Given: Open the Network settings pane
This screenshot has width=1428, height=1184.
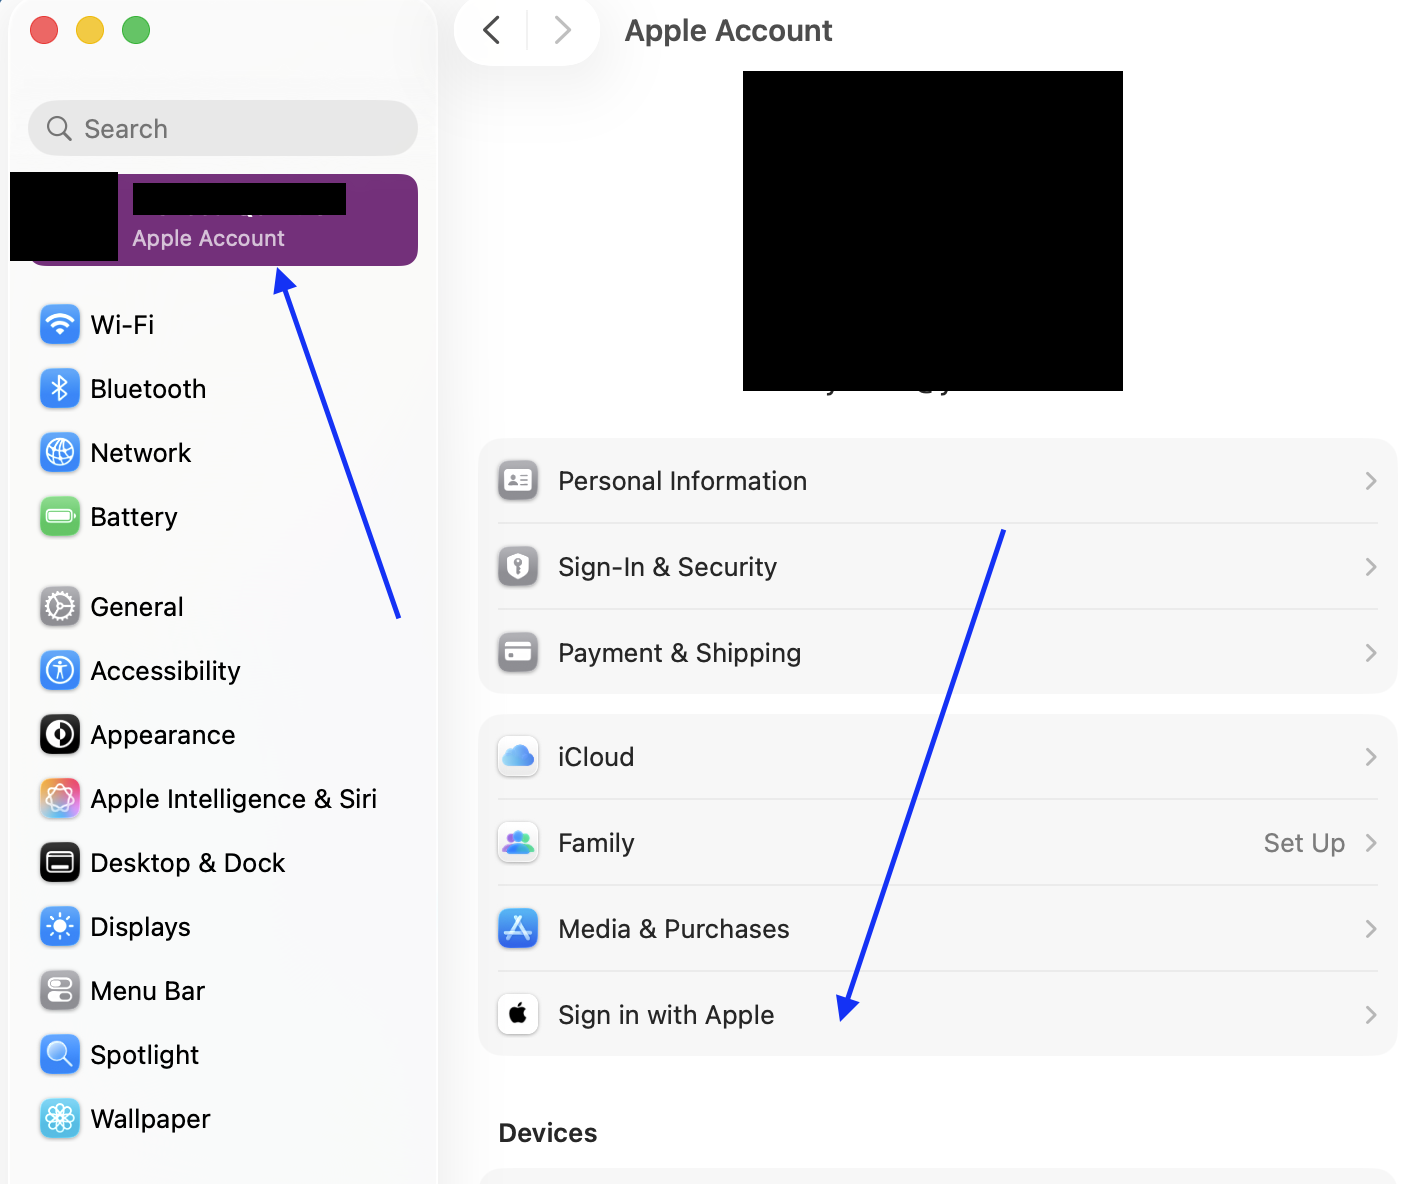Looking at the screenshot, I should click(223, 453).
